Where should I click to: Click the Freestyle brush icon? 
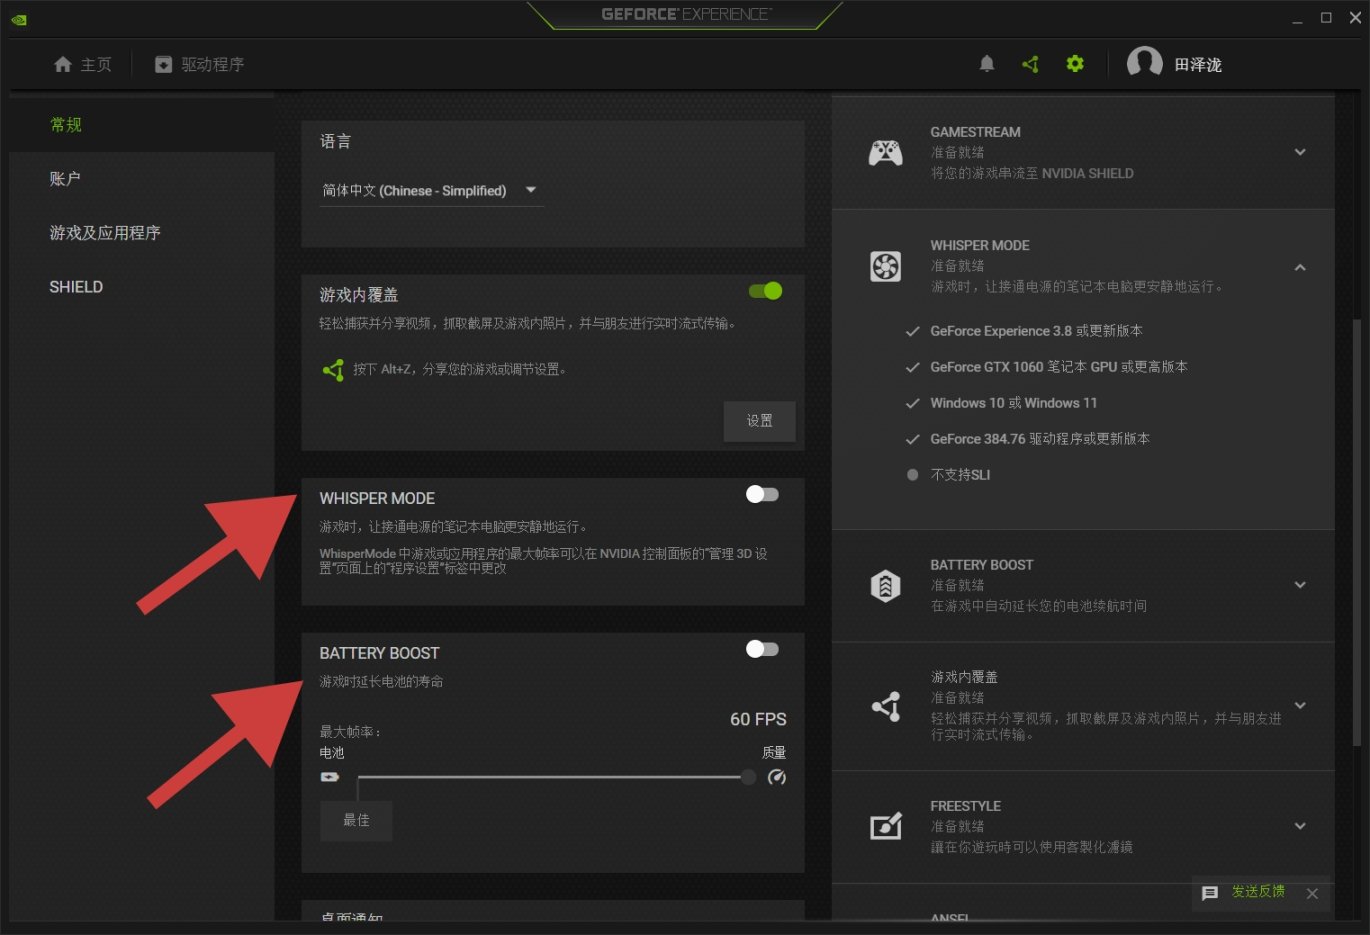click(886, 826)
